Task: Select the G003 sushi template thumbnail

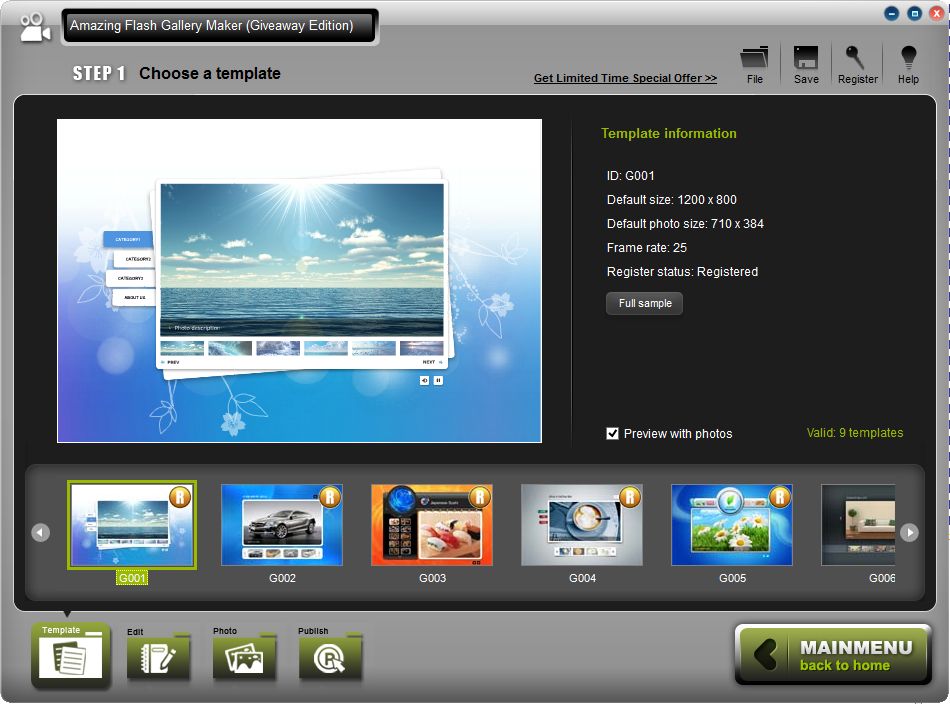Action: [431, 524]
